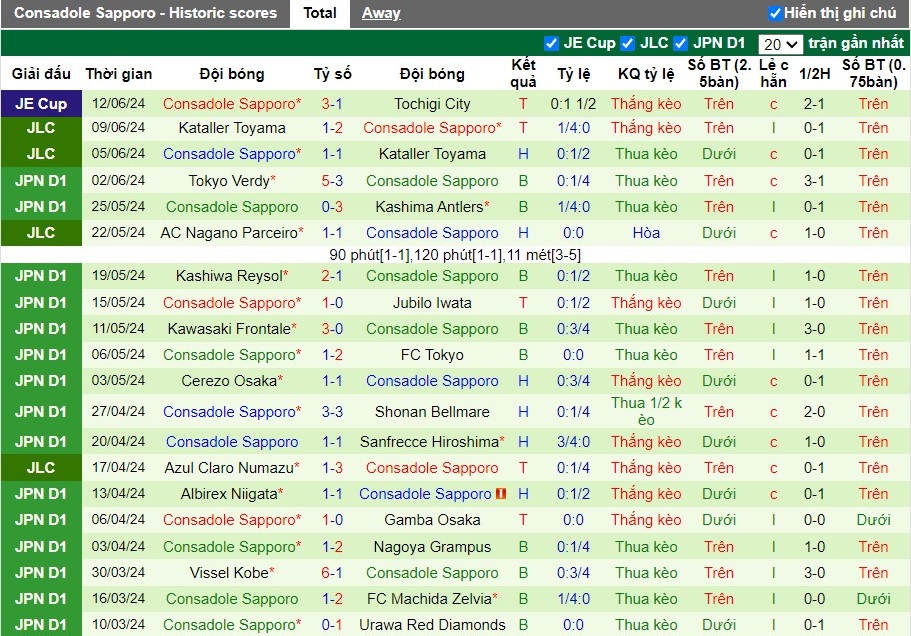Open Kataller Toyama home team link on 09/06/24
This screenshot has width=911, height=636.
click(x=232, y=128)
